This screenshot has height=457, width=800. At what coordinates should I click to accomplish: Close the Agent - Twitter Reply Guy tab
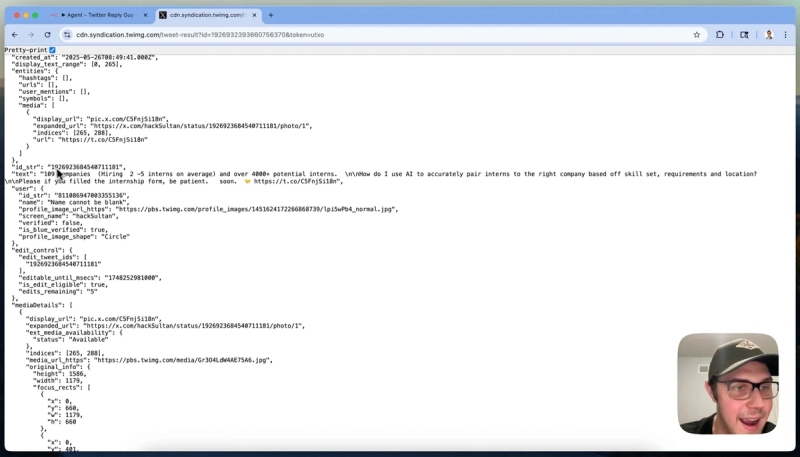pos(145,15)
